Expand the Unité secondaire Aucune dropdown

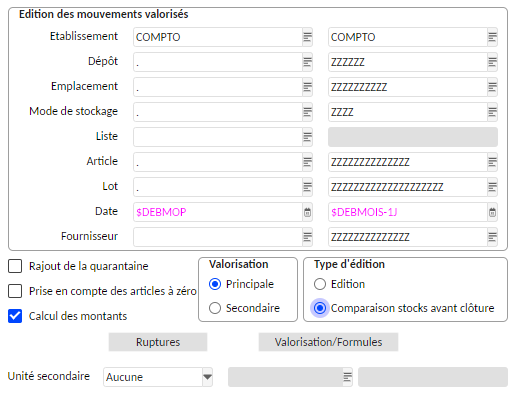207,377
